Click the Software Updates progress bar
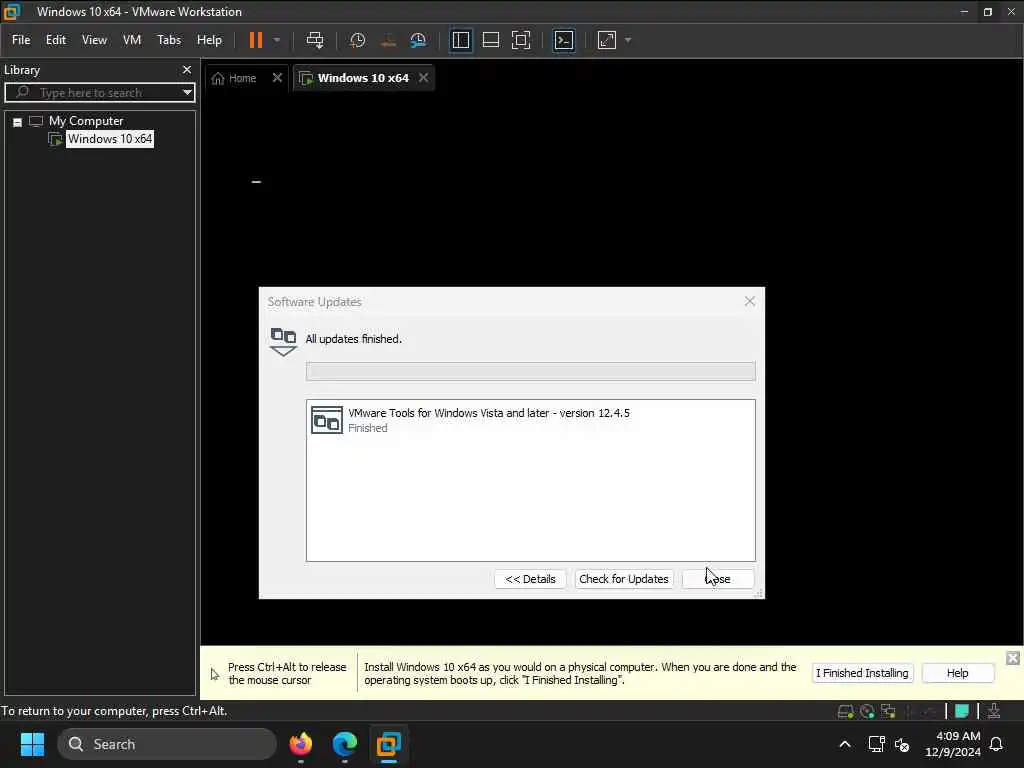The image size is (1024, 768). tap(530, 372)
